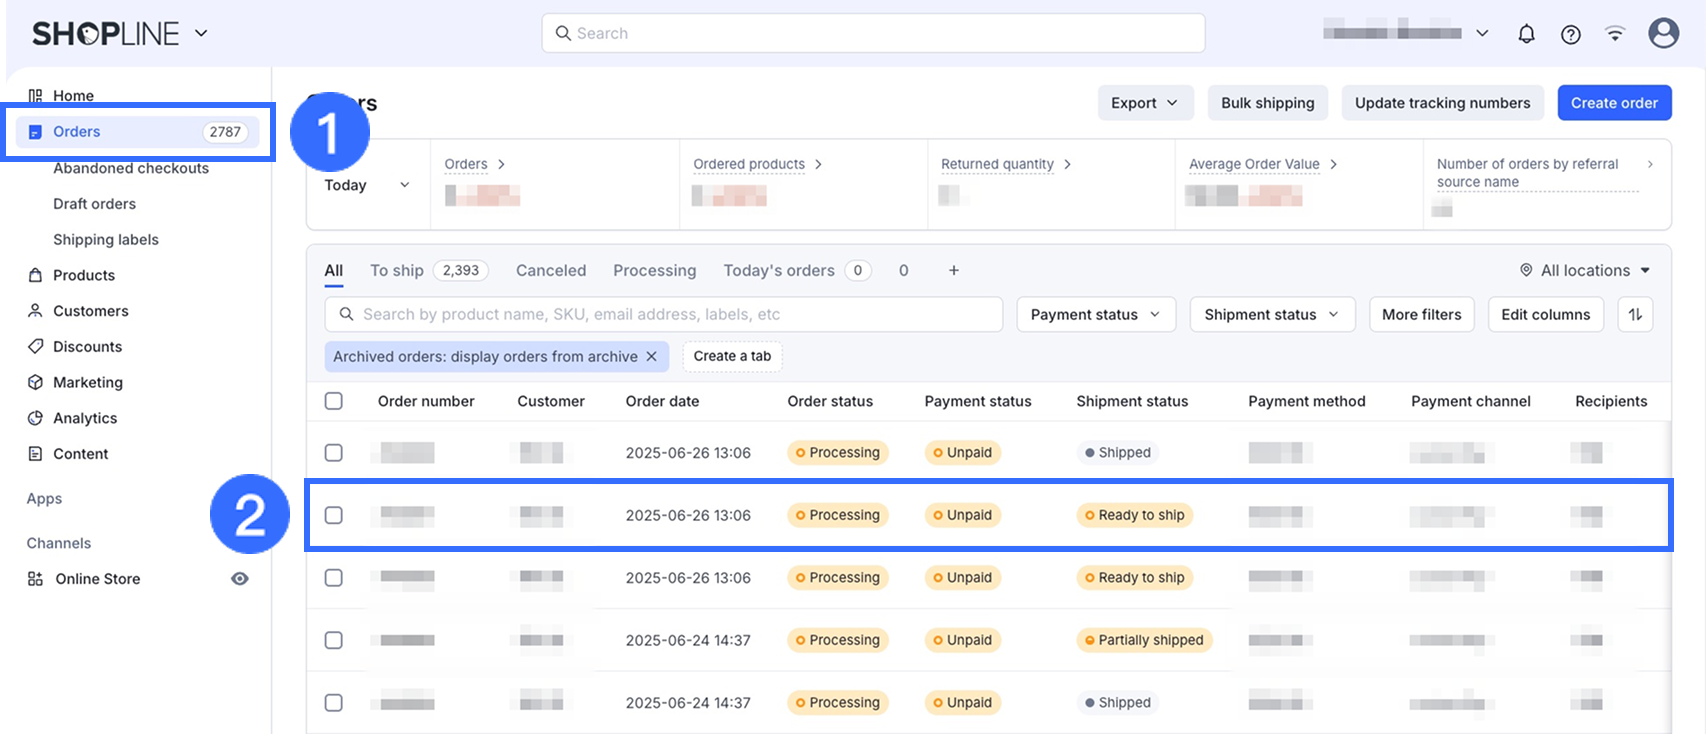Open the user profile avatar

pyautogui.click(x=1663, y=33)
